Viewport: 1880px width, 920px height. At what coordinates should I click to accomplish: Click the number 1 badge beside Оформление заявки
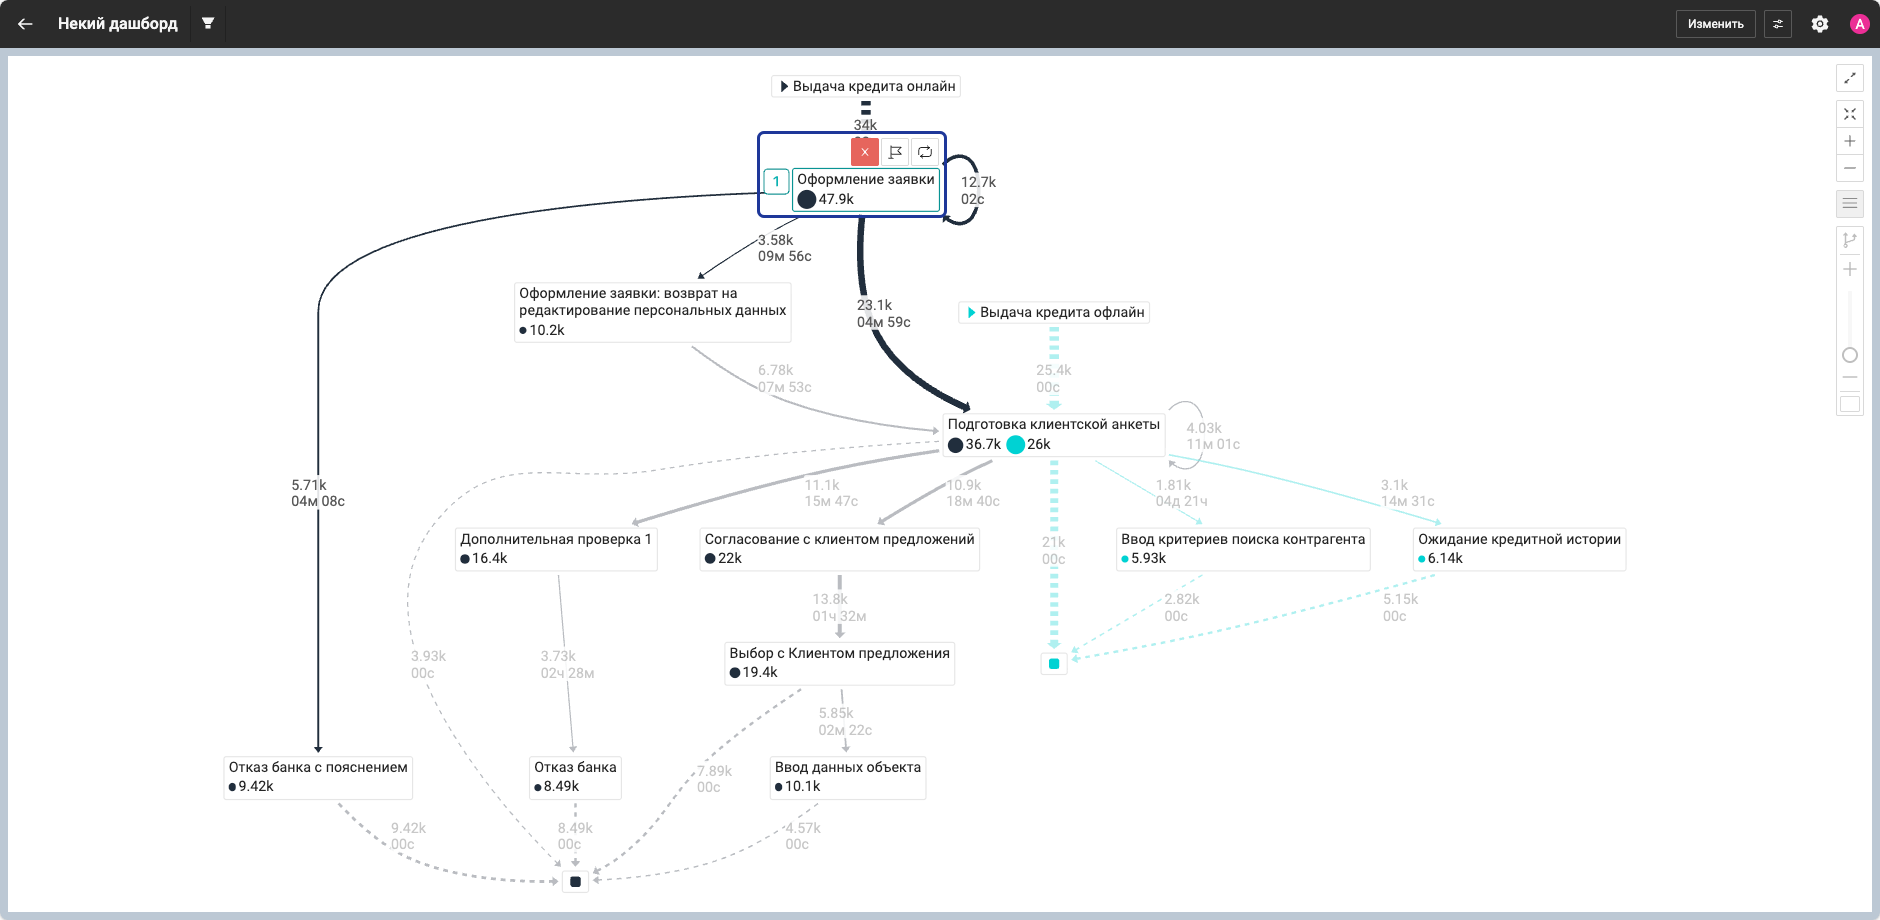pos(776,182)
